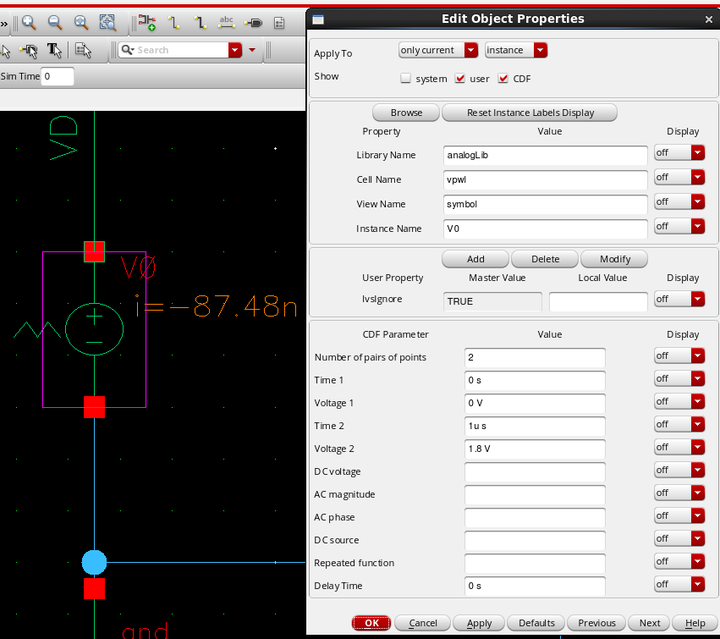720x639 pixels.
Task: Click the Sim Time input field
Action: tap(58, 76)
